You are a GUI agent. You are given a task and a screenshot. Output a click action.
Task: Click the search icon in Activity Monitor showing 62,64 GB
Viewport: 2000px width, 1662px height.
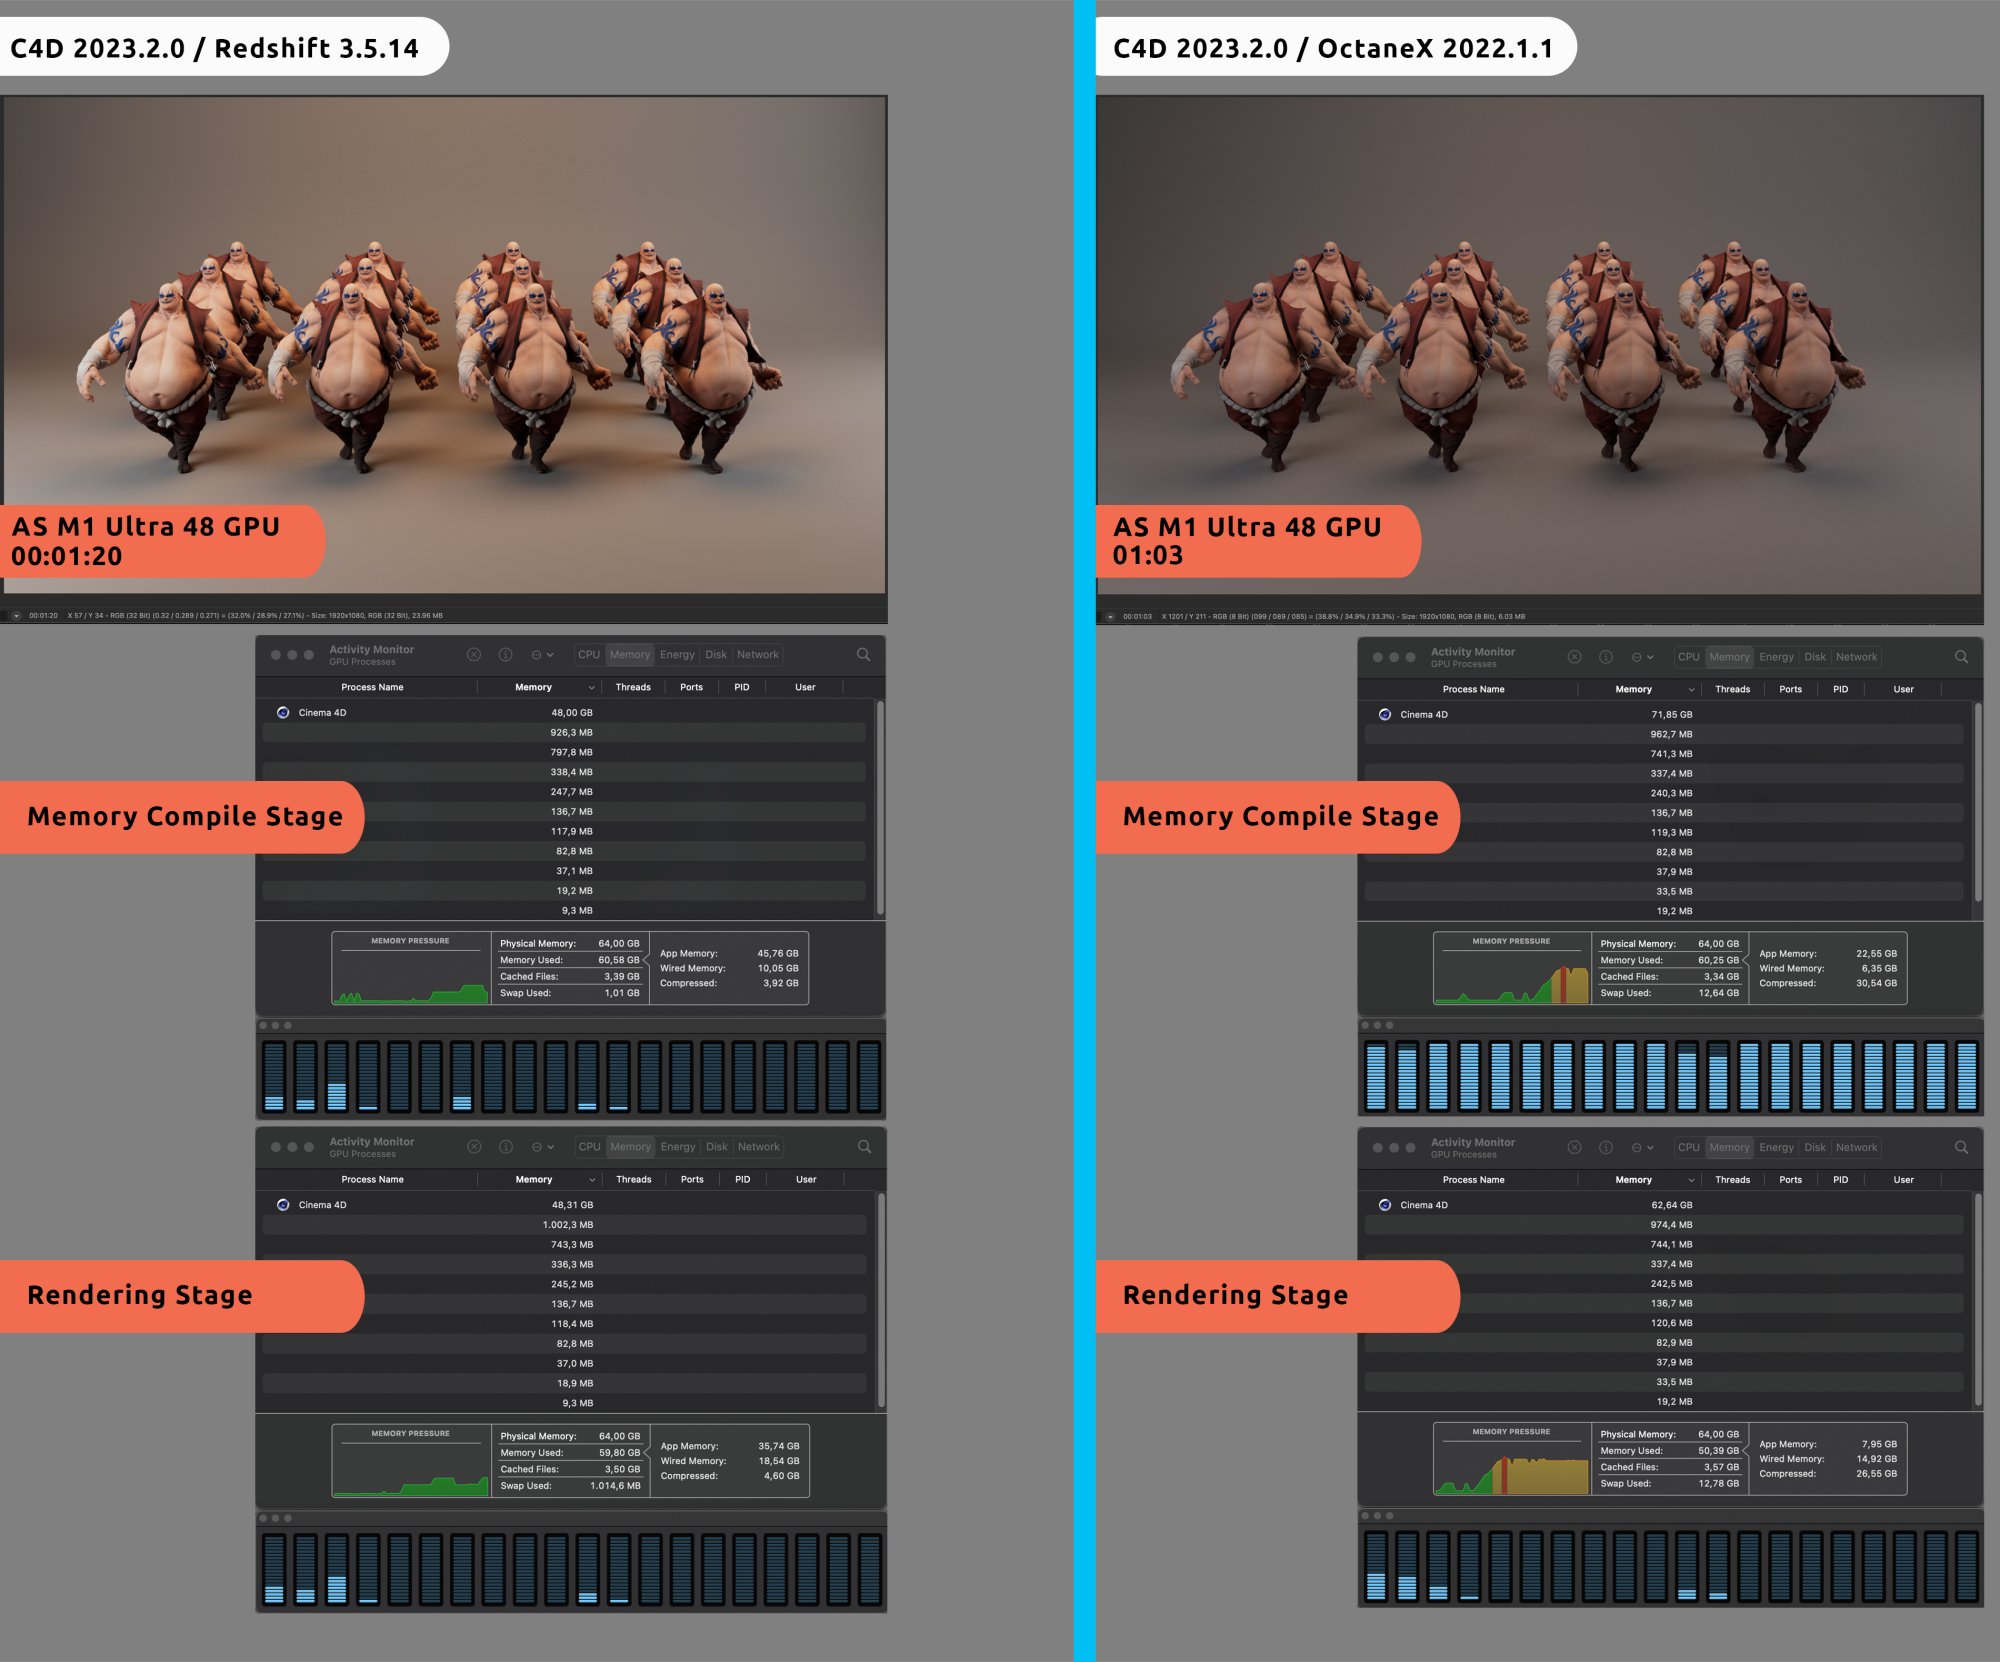(x=1961, y=1147)
